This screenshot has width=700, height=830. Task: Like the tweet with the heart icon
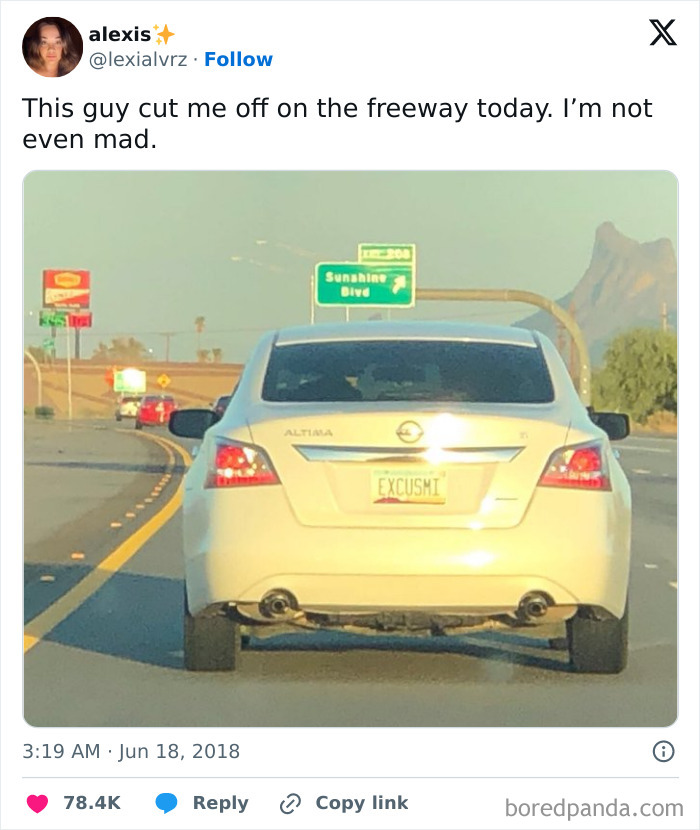[37, 803]
